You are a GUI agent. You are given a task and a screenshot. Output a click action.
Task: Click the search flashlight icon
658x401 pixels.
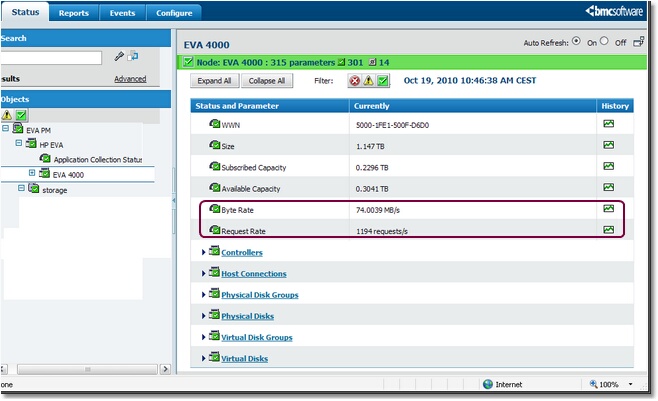coord(119,56)
